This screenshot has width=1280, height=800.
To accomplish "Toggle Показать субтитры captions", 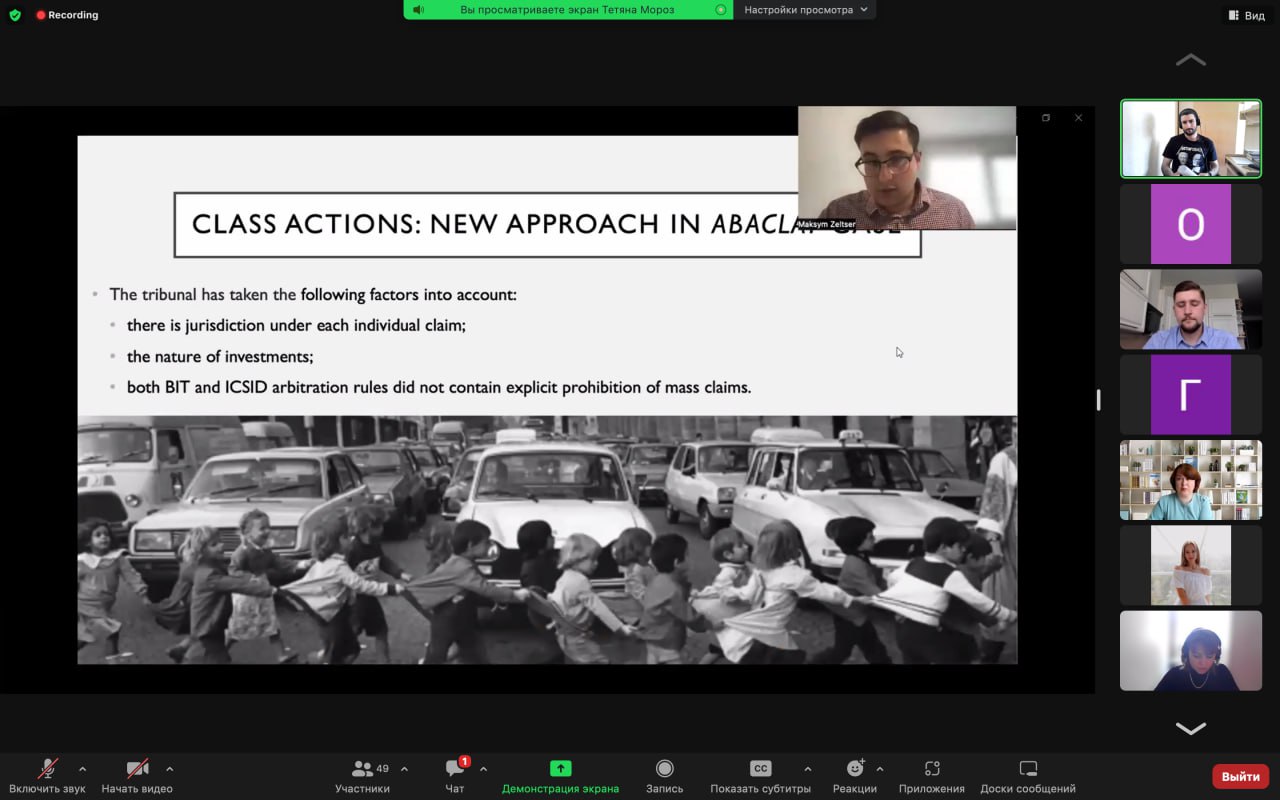I will (x=760, y=769).
